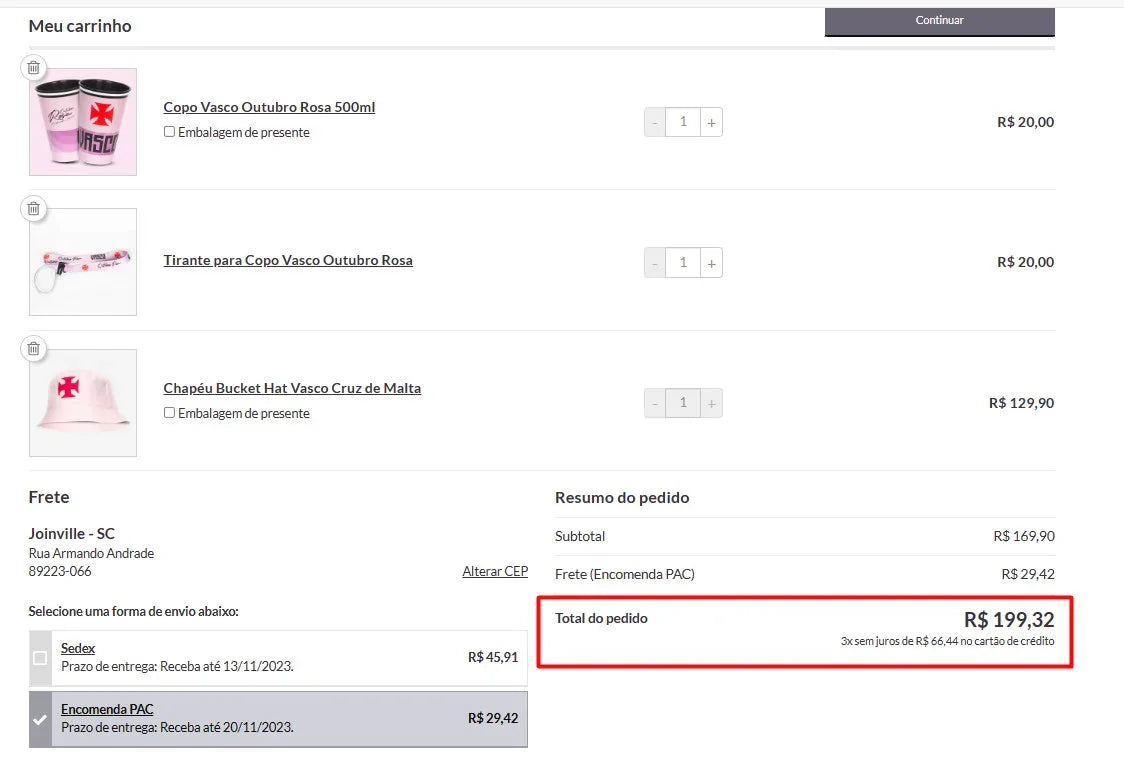Click the Subtotal value R$ 169,90

click(1024, 536)
